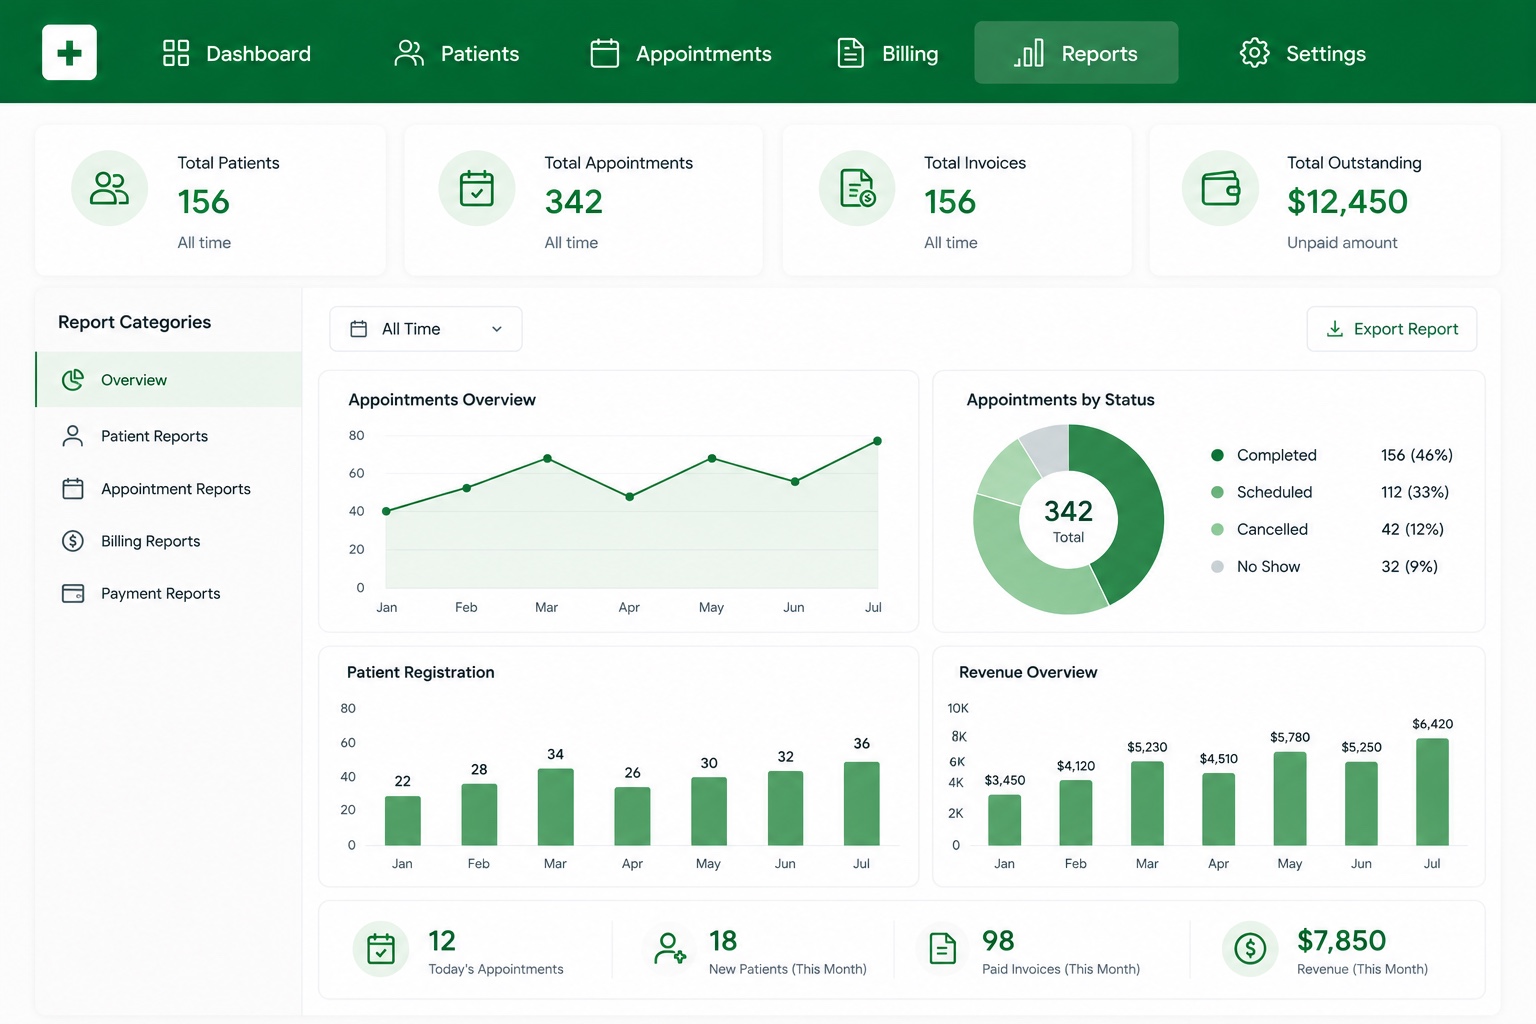The image size is (1536, 1024).
Task: Open the Billing tab
Action: [x=888, y=53]
